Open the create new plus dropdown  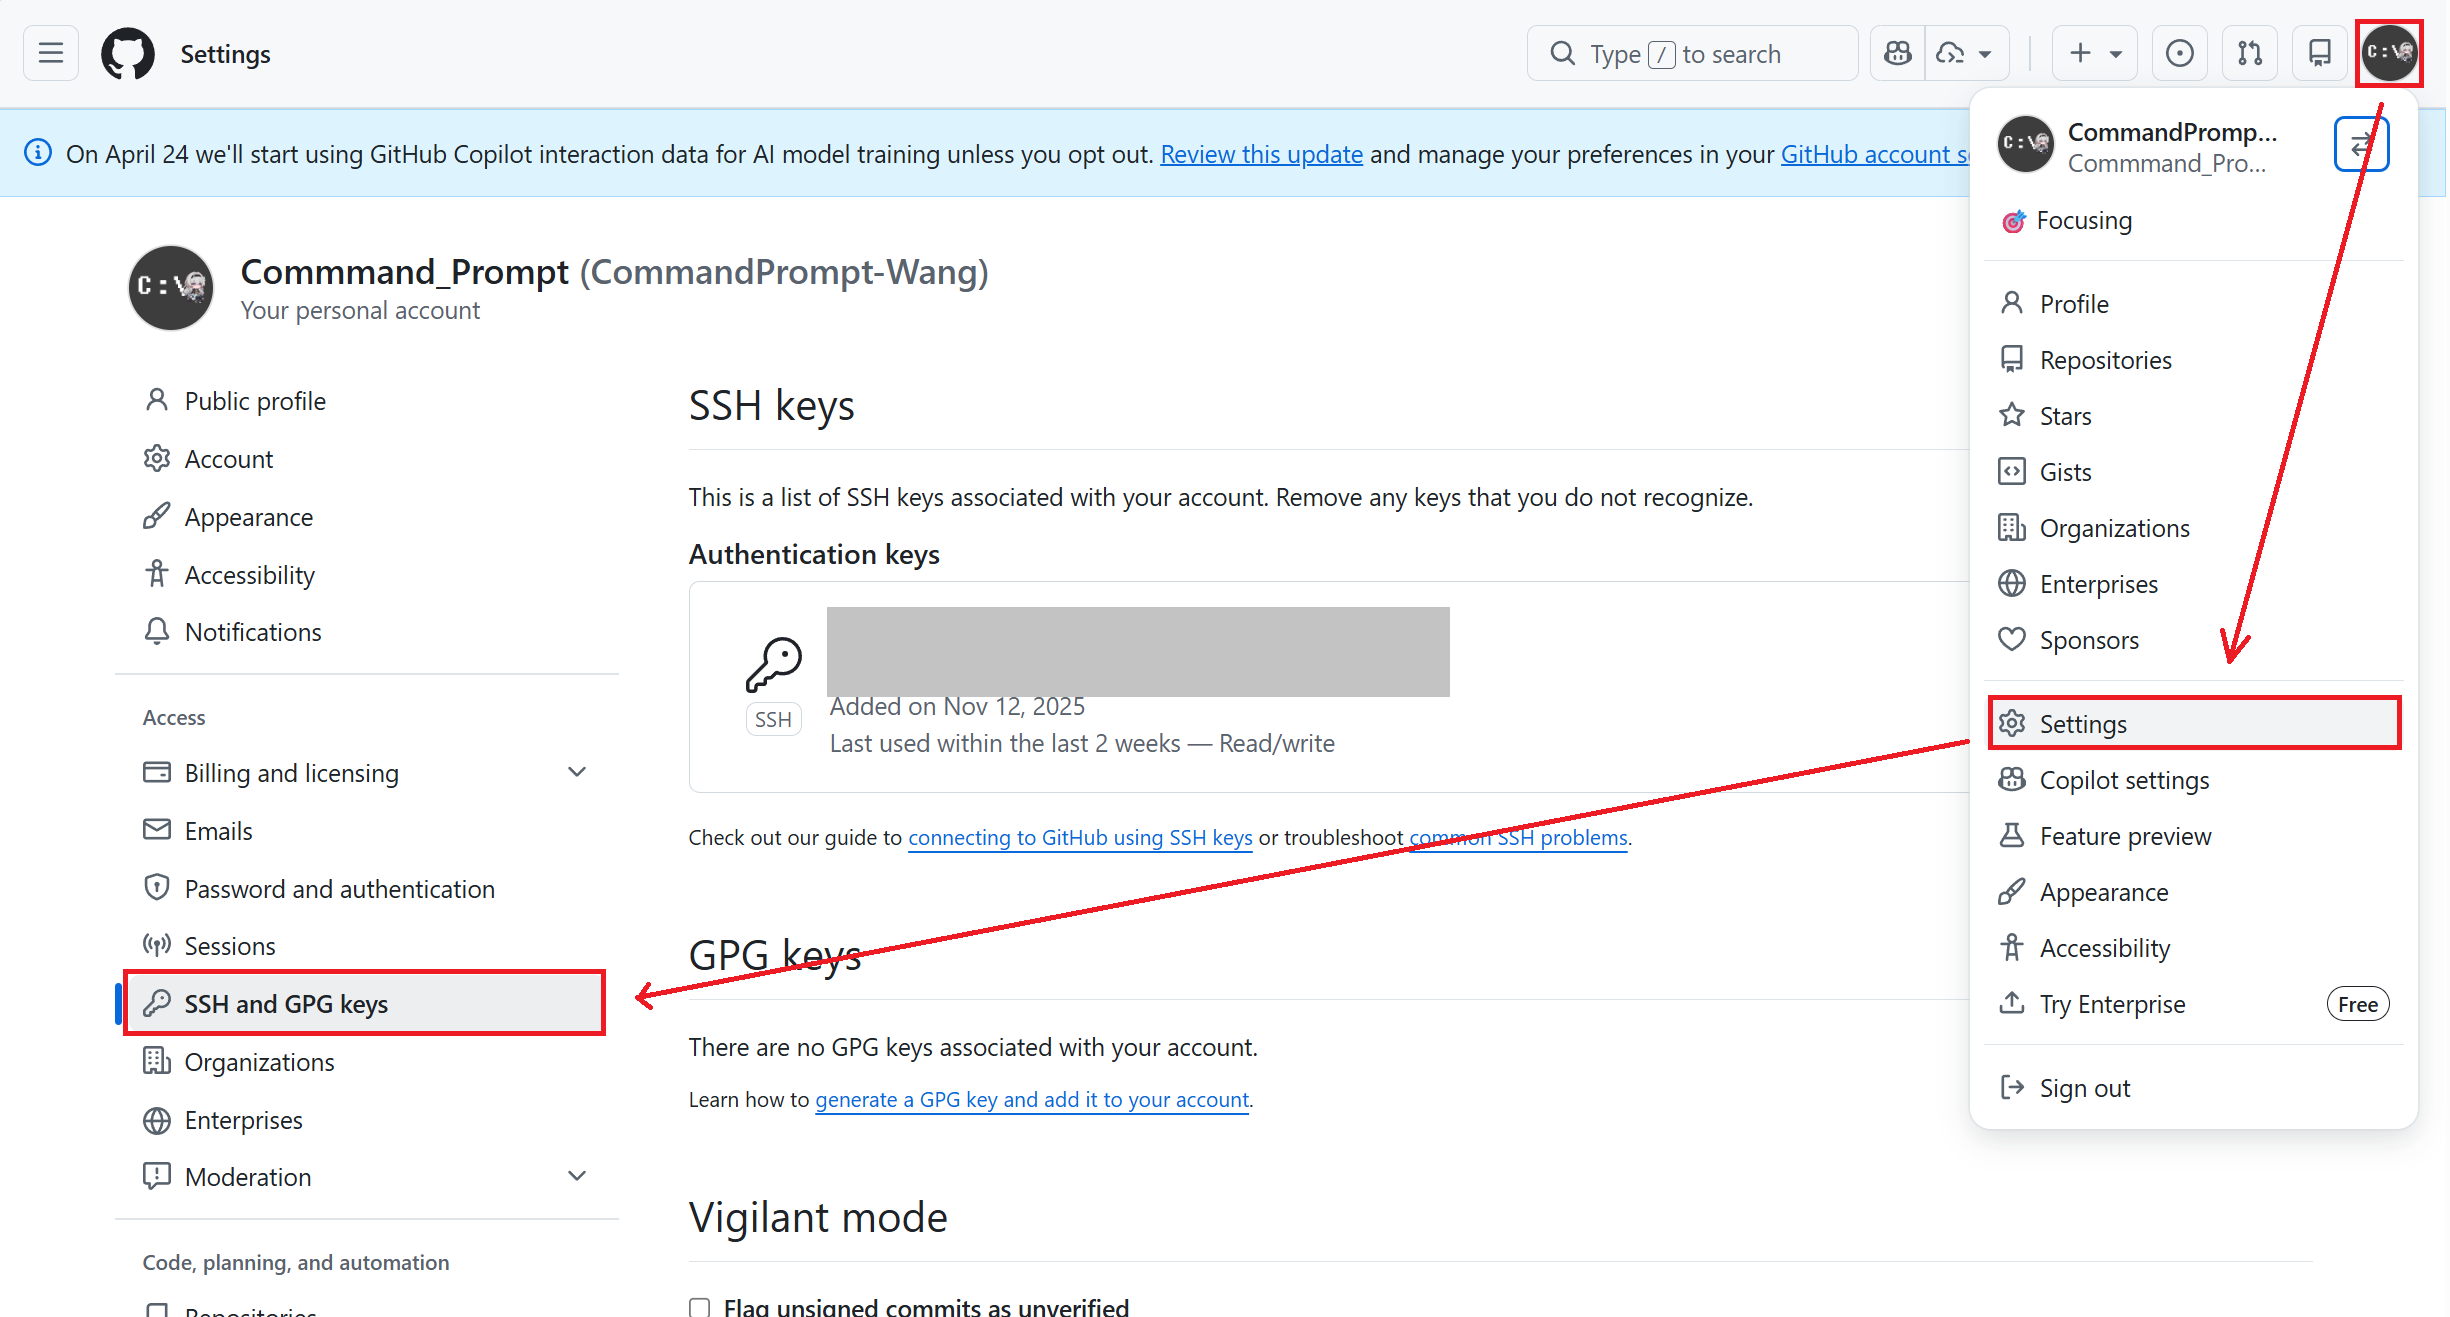click(2092, 53)
